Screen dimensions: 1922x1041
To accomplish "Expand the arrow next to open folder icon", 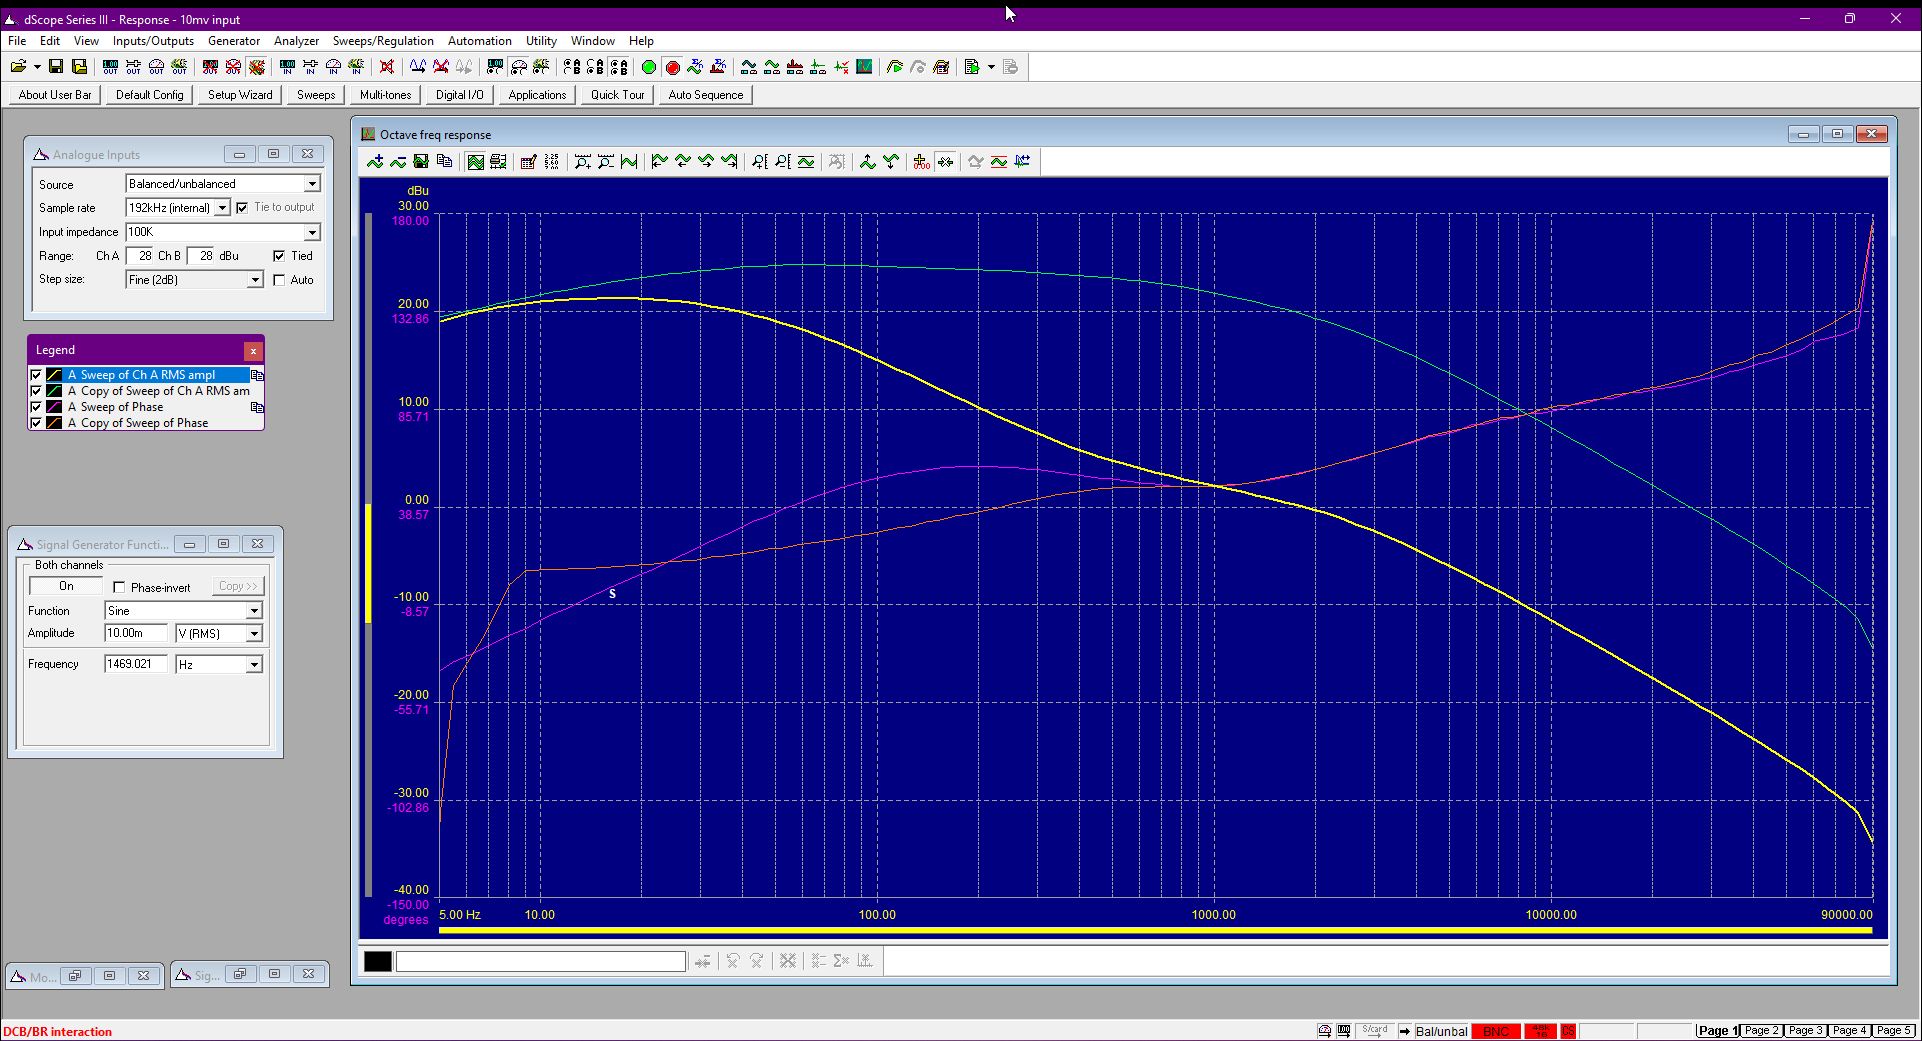I will tap(37, 67).
